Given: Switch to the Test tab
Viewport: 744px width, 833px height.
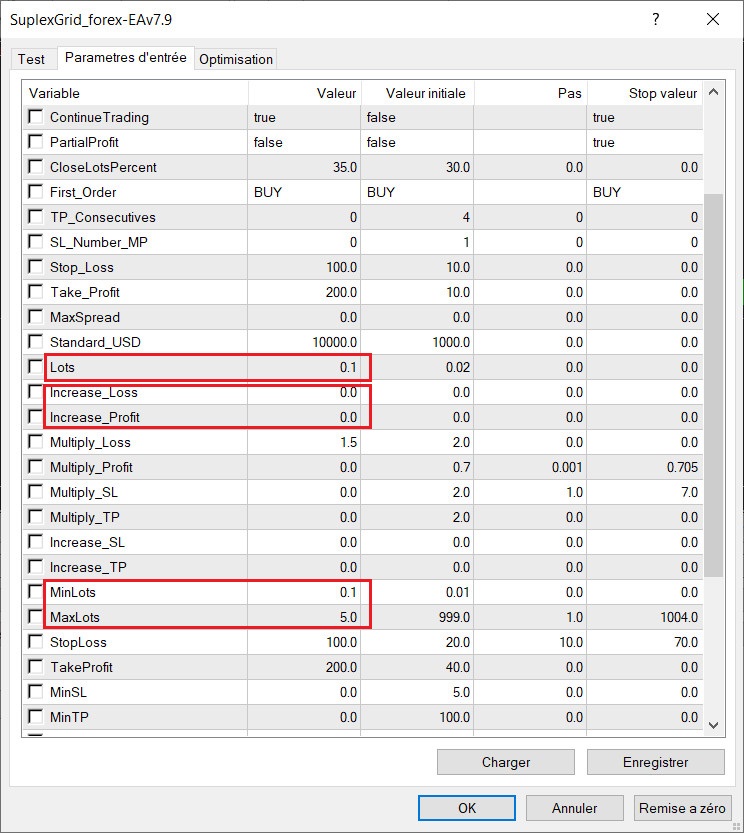Looking at the screenshot, I should click(31, 59).
